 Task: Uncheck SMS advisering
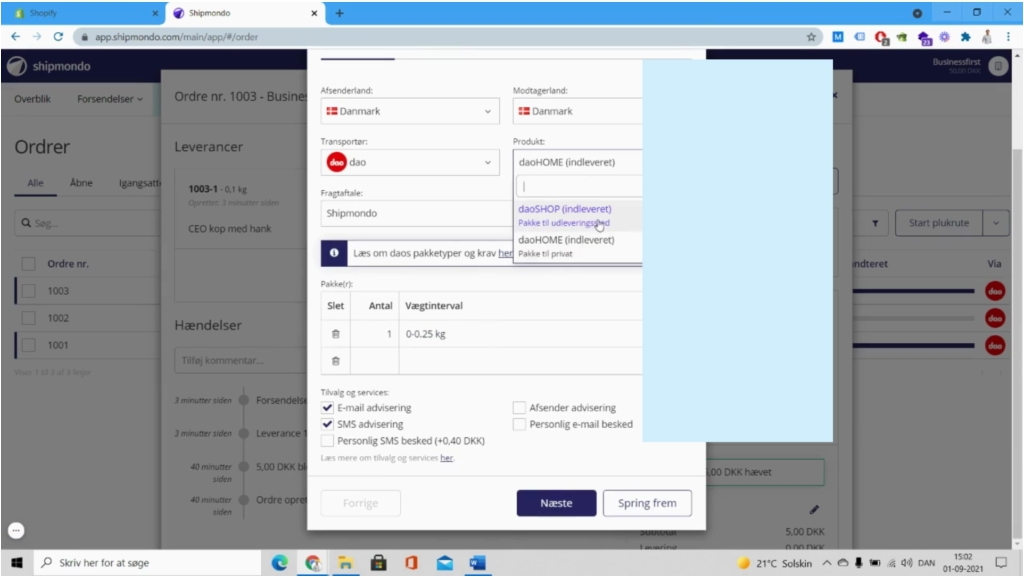327,424
